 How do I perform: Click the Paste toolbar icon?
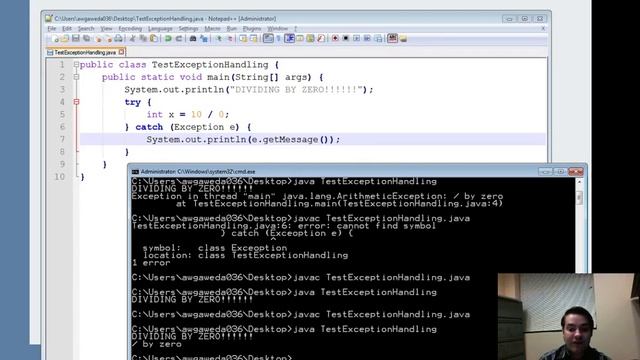pyautogui.click(x=153, y=39)
